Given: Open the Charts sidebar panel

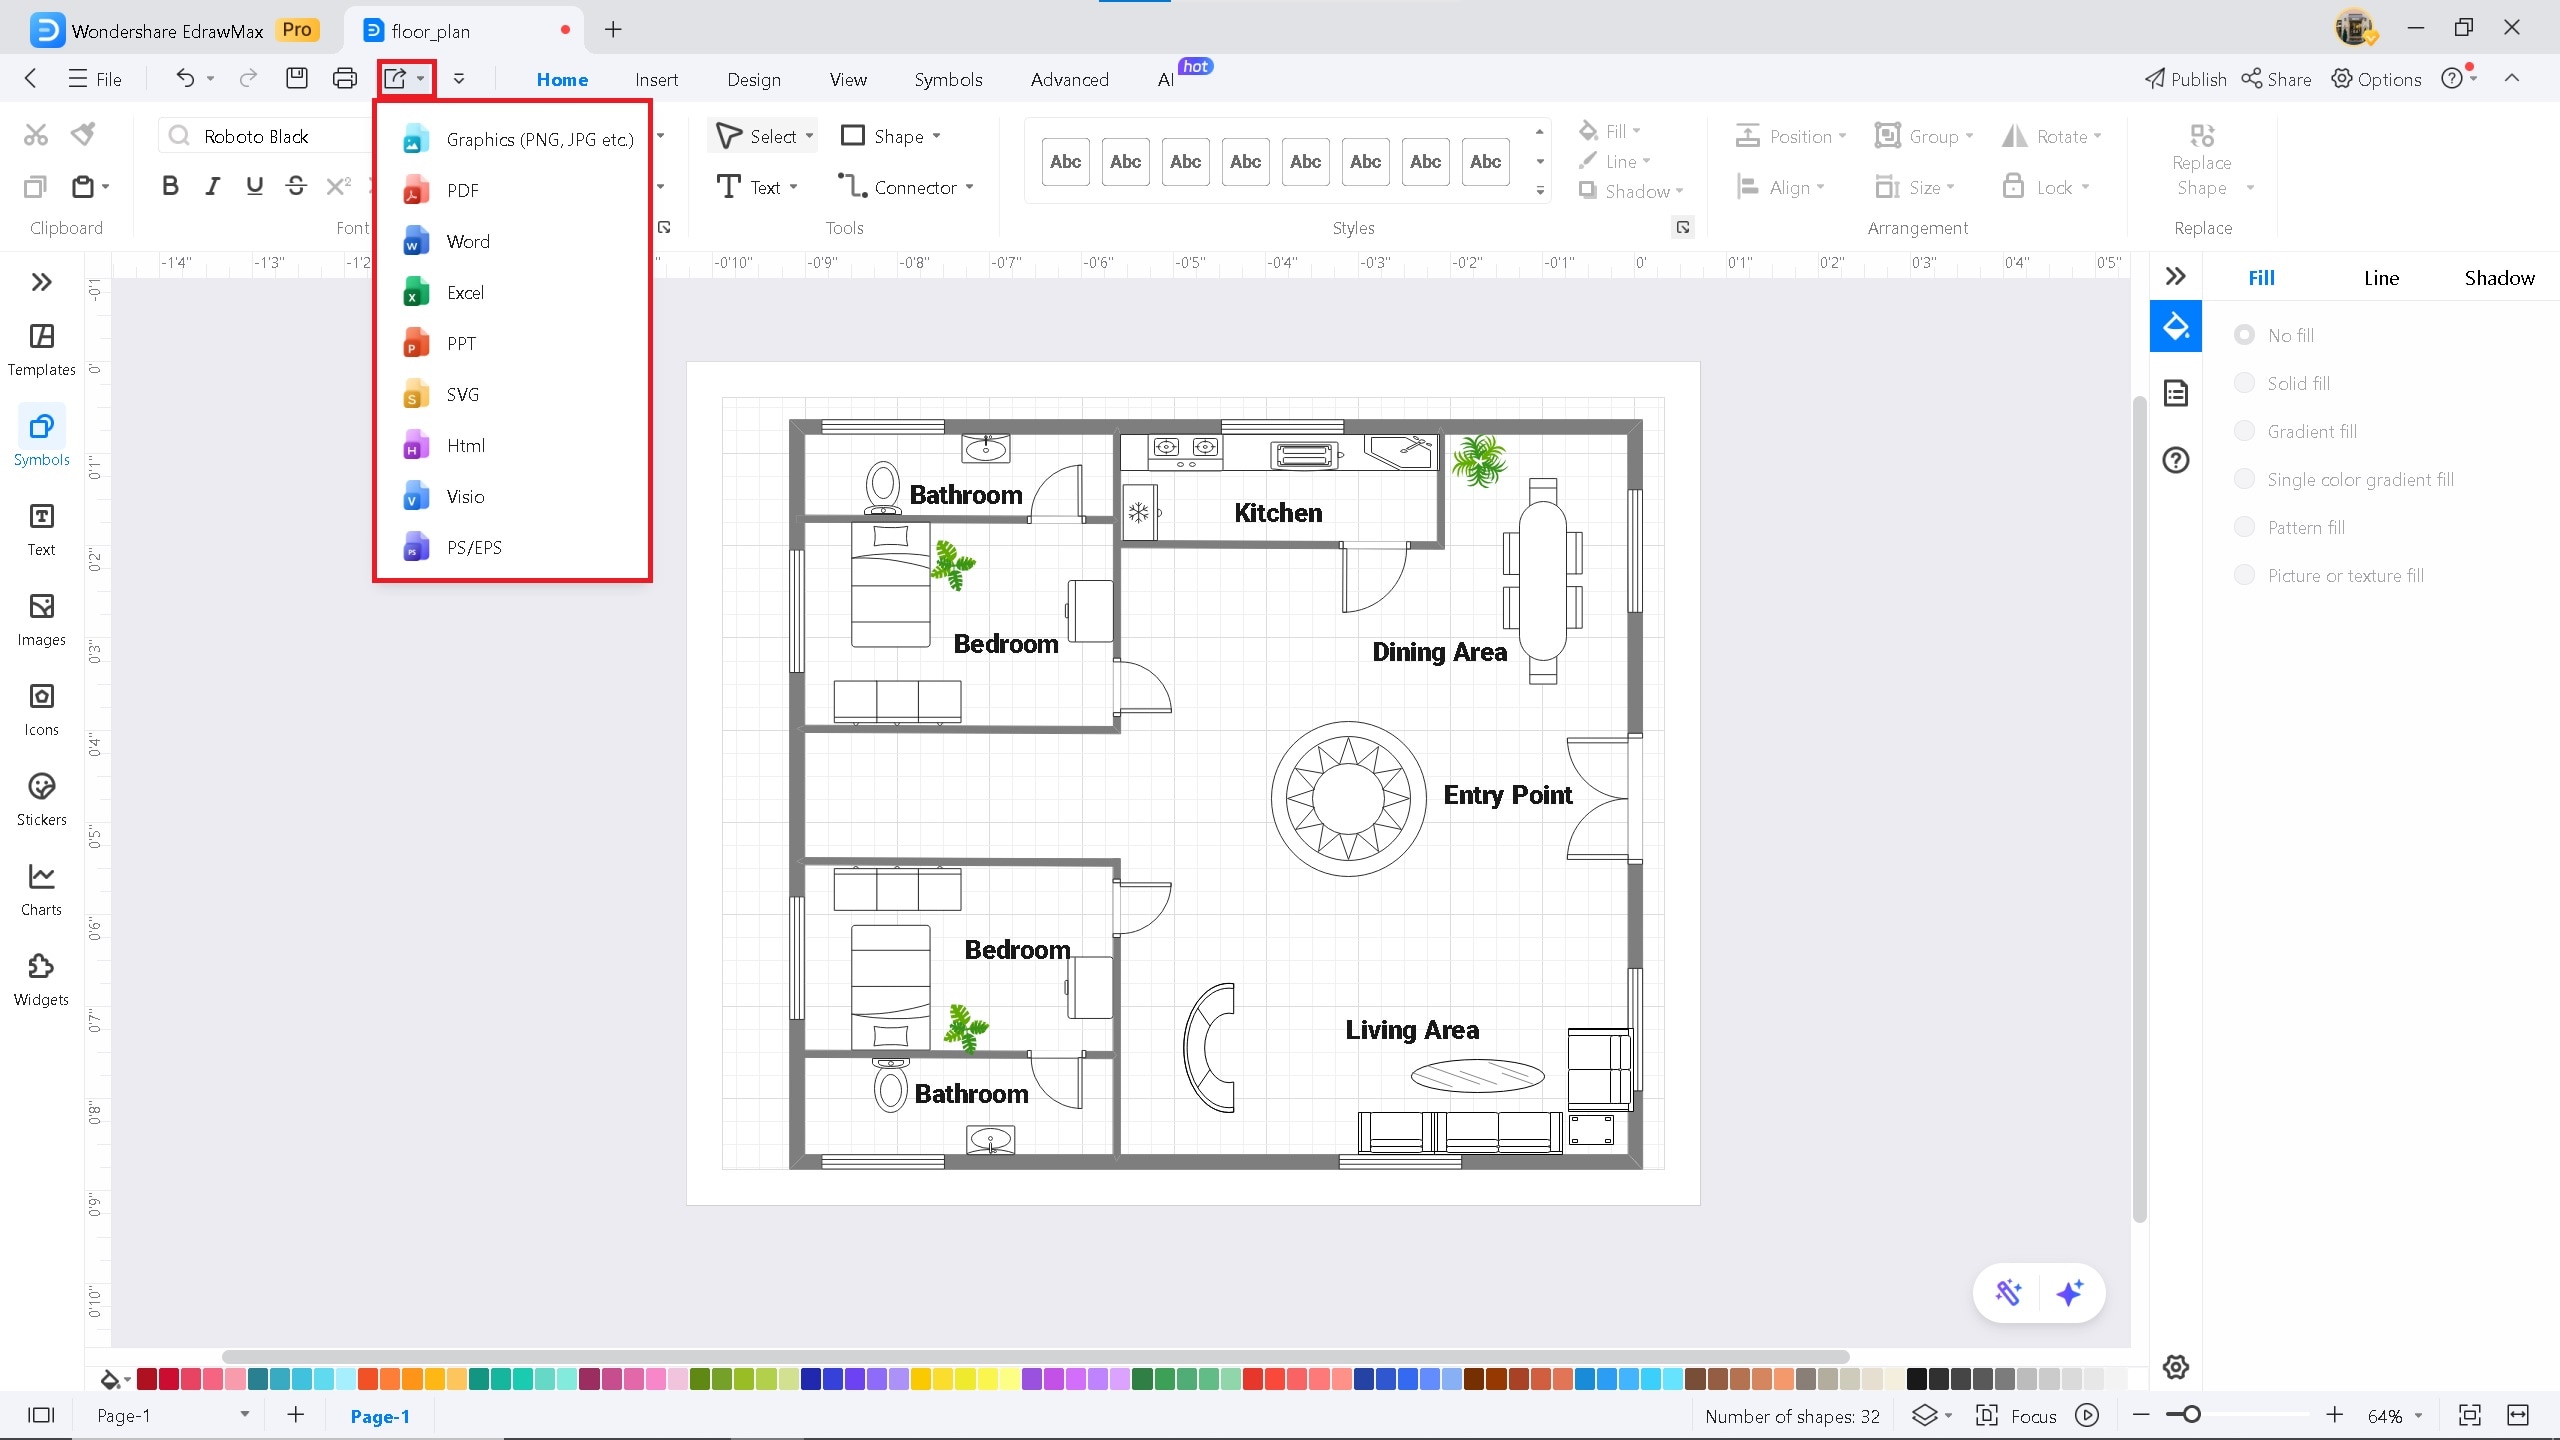Looking at the screenshot, I should point(42,890).
